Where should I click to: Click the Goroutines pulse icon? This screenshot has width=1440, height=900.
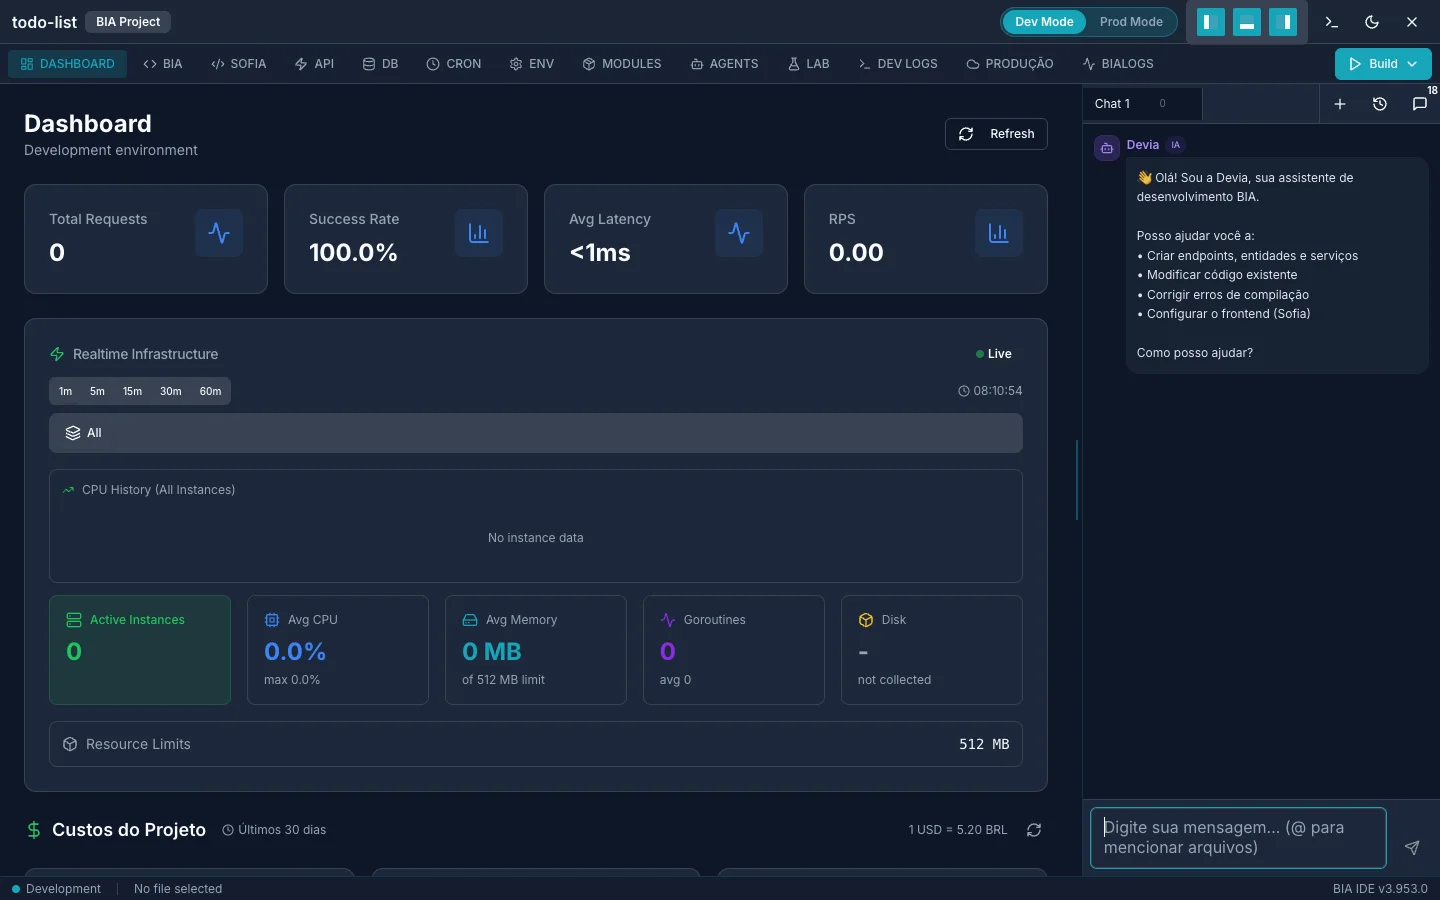(x=668, y=620)
